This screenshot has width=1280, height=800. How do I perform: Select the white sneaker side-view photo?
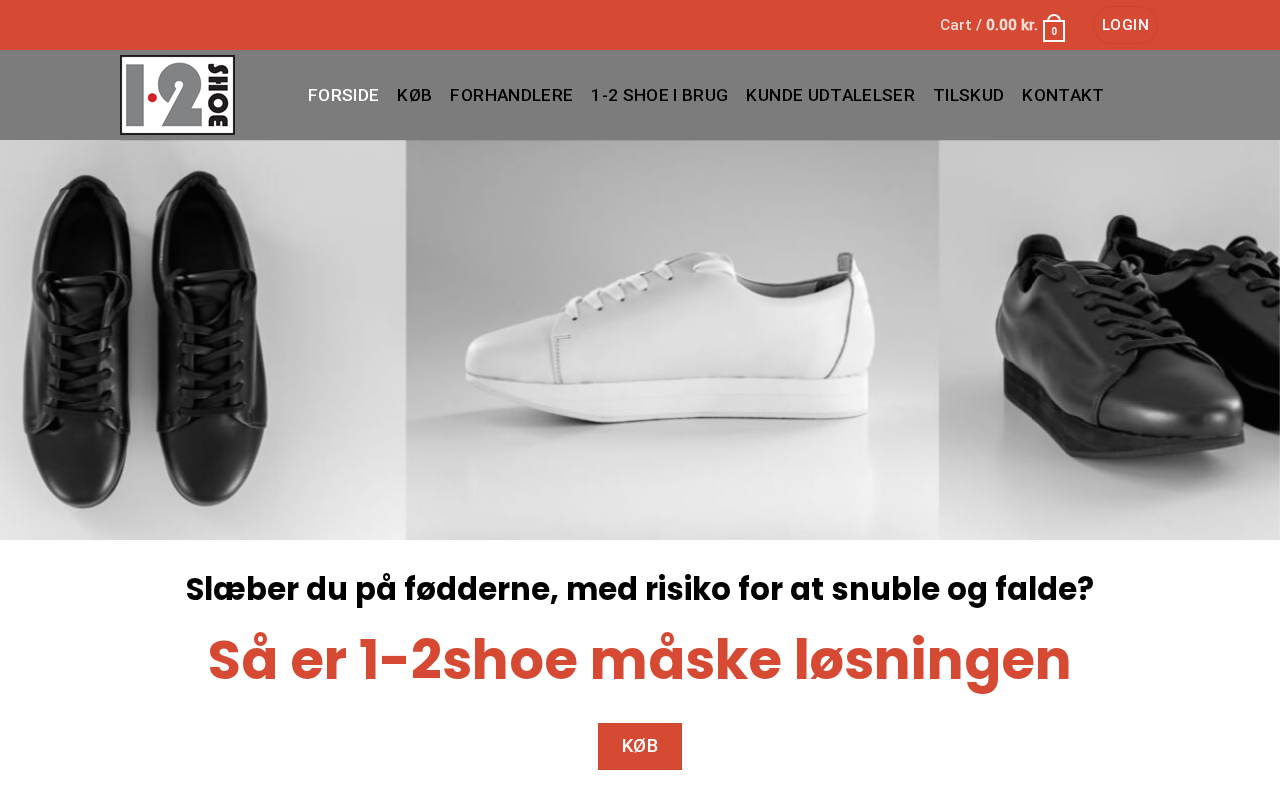pos(672,340)
